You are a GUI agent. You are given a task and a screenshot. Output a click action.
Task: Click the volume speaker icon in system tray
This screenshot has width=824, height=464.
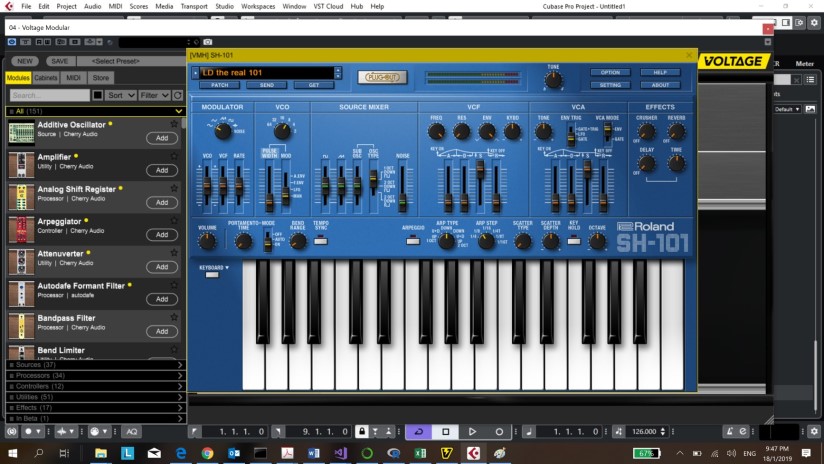tap(731, 453)
